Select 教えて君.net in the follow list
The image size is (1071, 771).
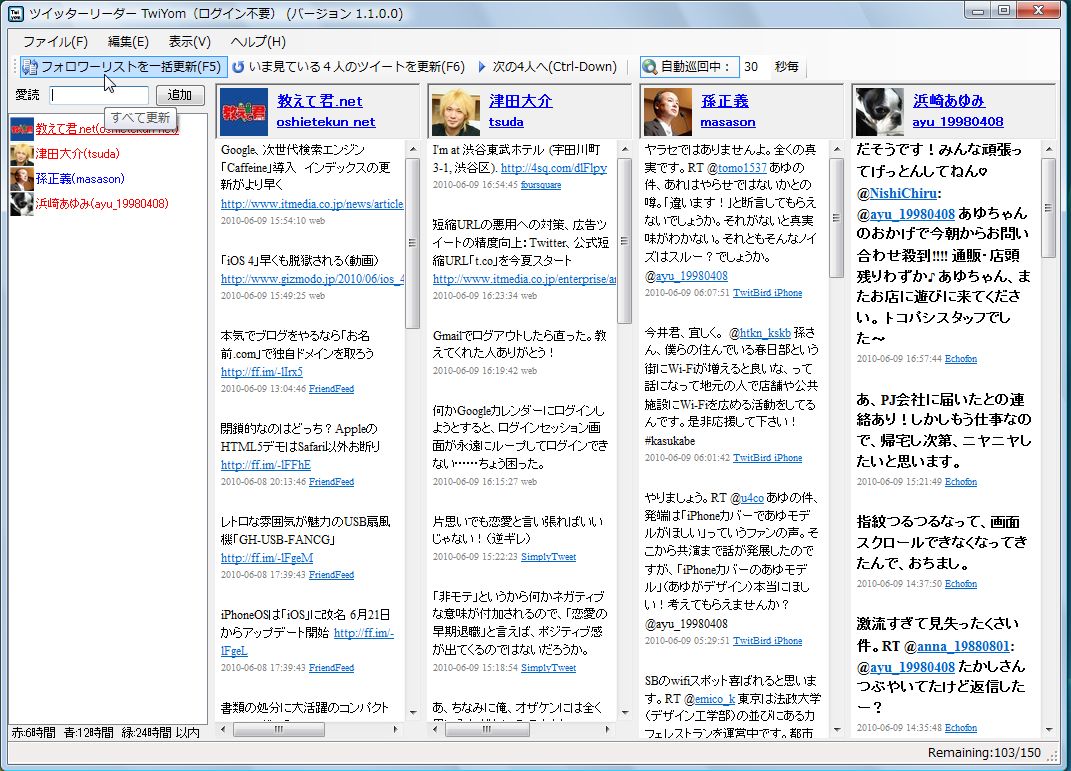coord(107,129)
